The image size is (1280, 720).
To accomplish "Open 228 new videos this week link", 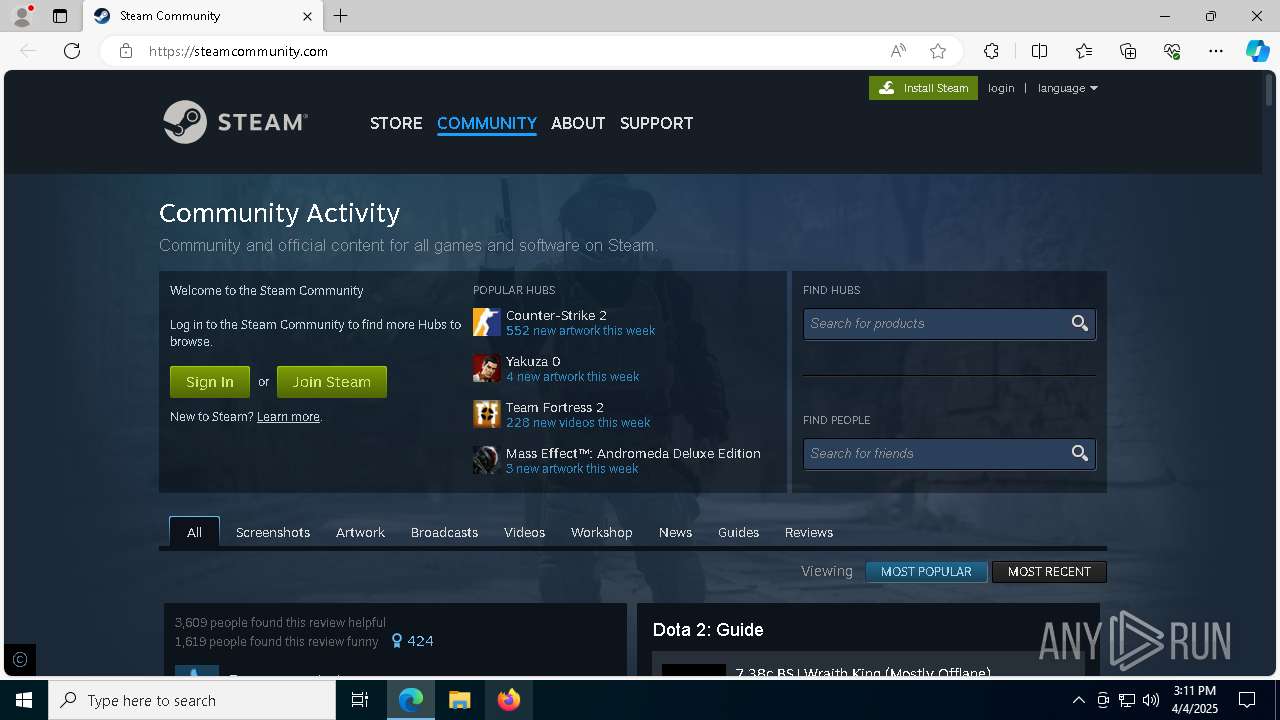I will 578,423.
